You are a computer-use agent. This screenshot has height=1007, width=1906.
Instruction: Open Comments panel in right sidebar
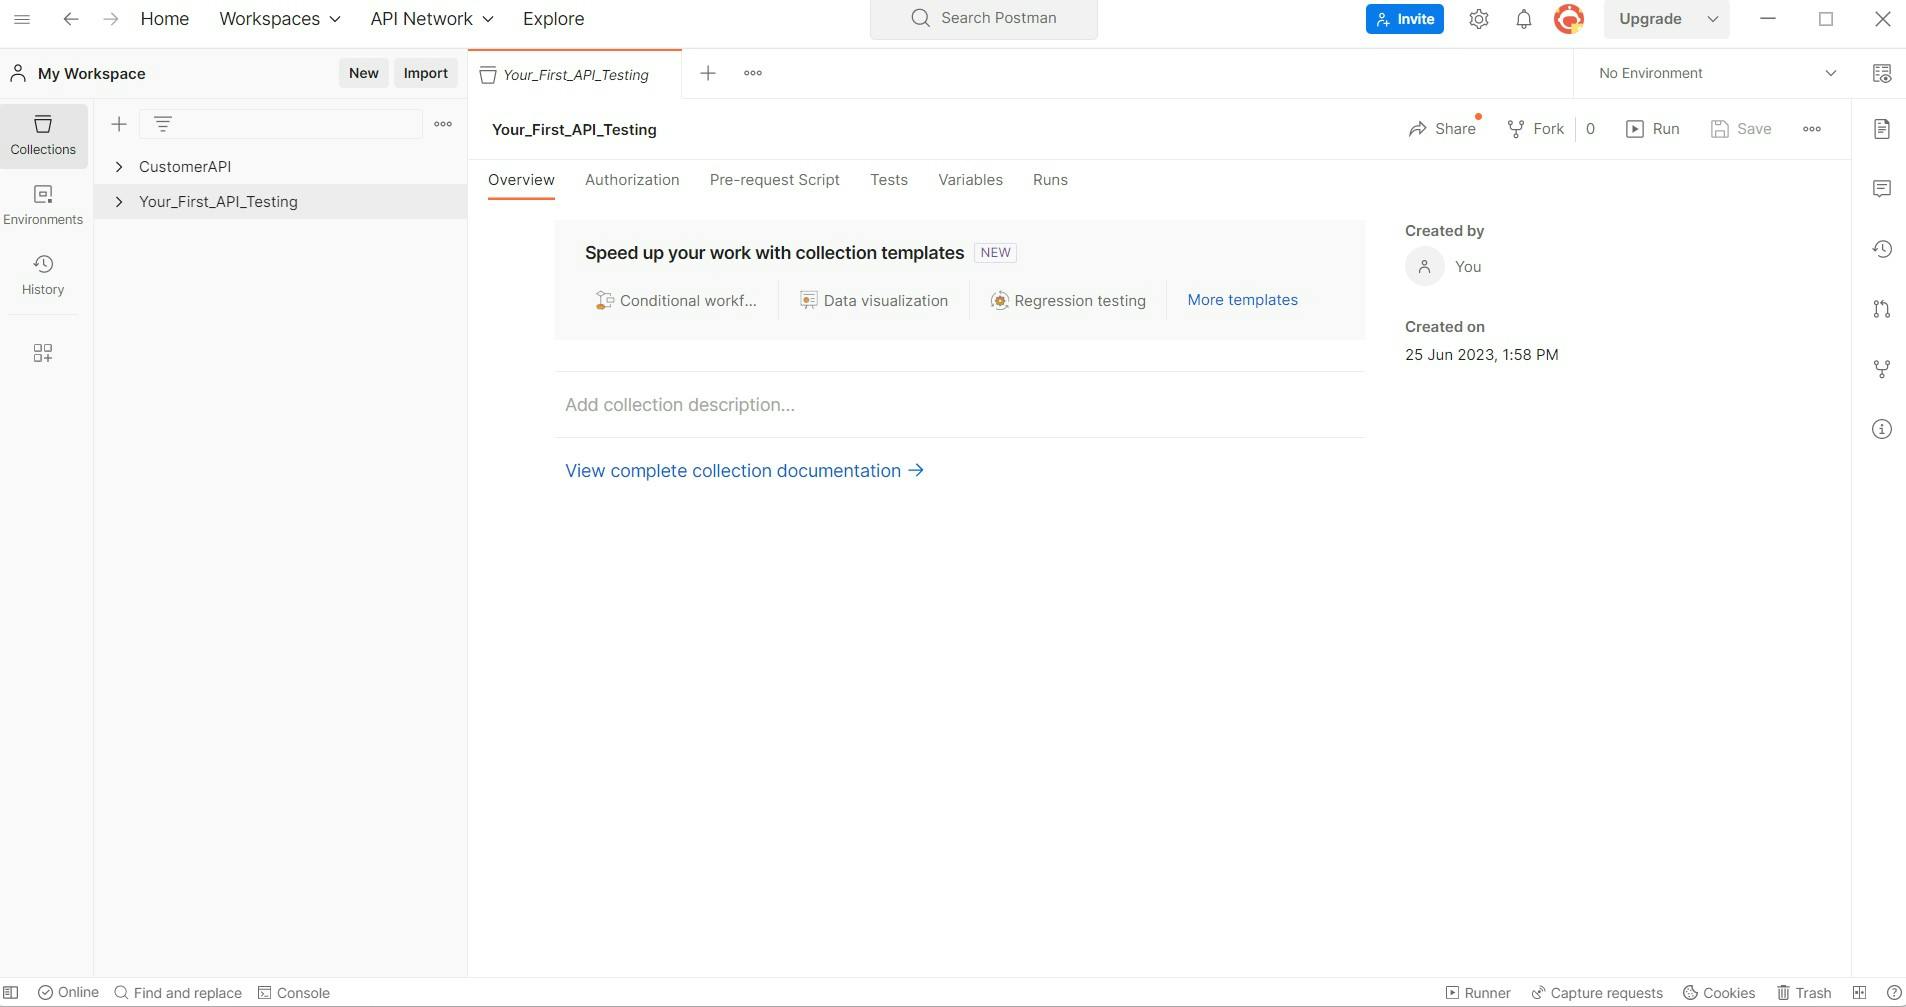(1882, 189)
